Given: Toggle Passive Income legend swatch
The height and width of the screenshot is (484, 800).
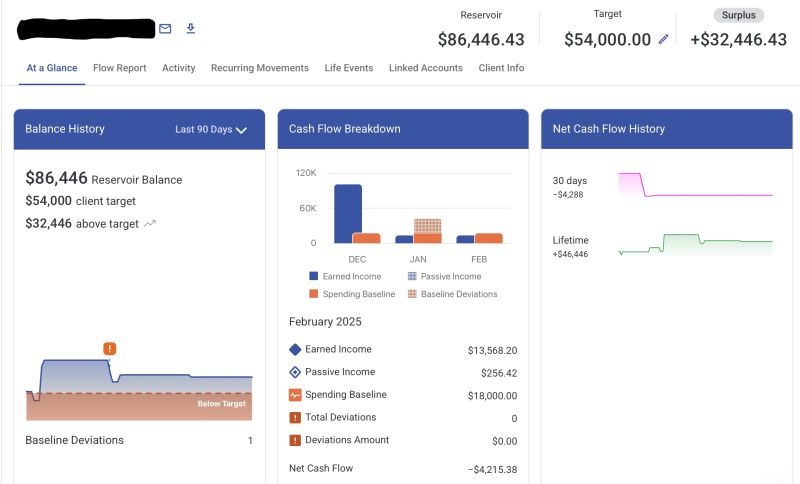Looking at the screenshot, I should (x=412, y=276).
